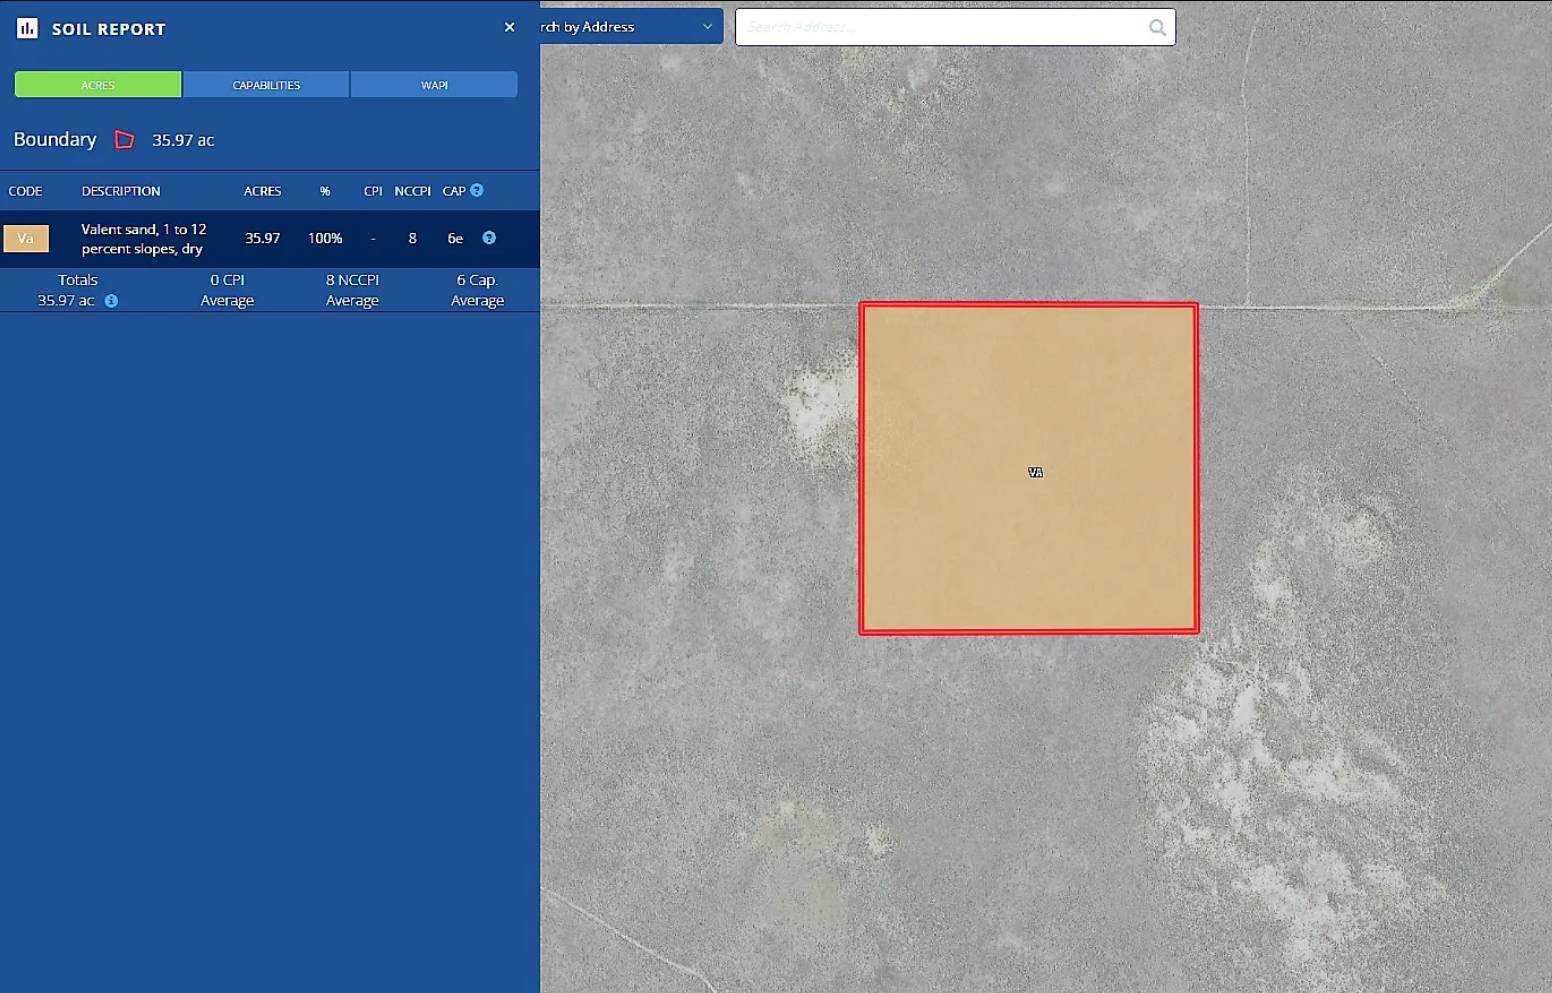Click the Va label on the map
This screenshot has width=1552, height=993.
click(x=1035, y=472)
